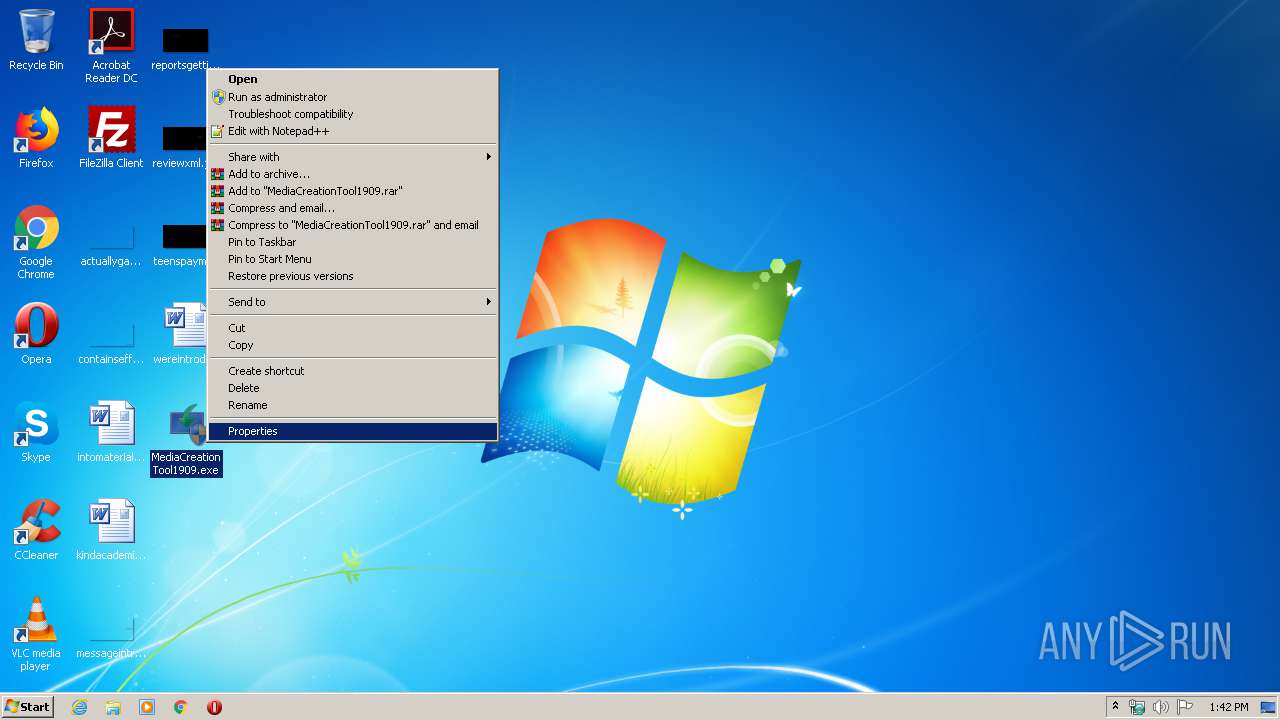Click the volume icon in system tray
Image resolution: width=1280 pixels, height=720 pixels.
(x=1161, y=707)
